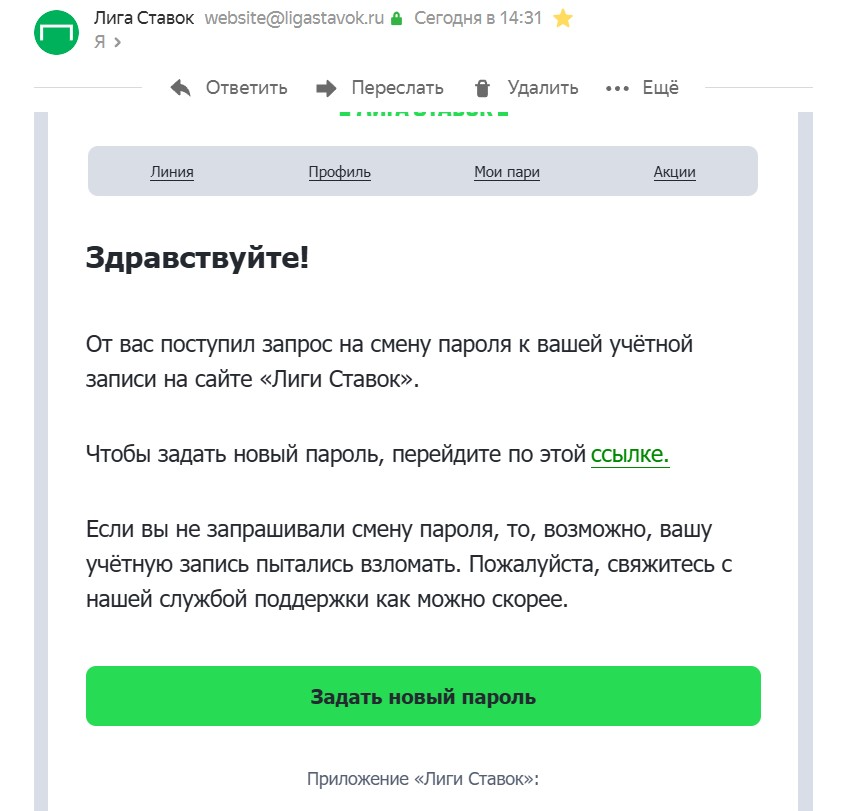Open the Линия section
847x811 pixels.
(x=171, y=171)
